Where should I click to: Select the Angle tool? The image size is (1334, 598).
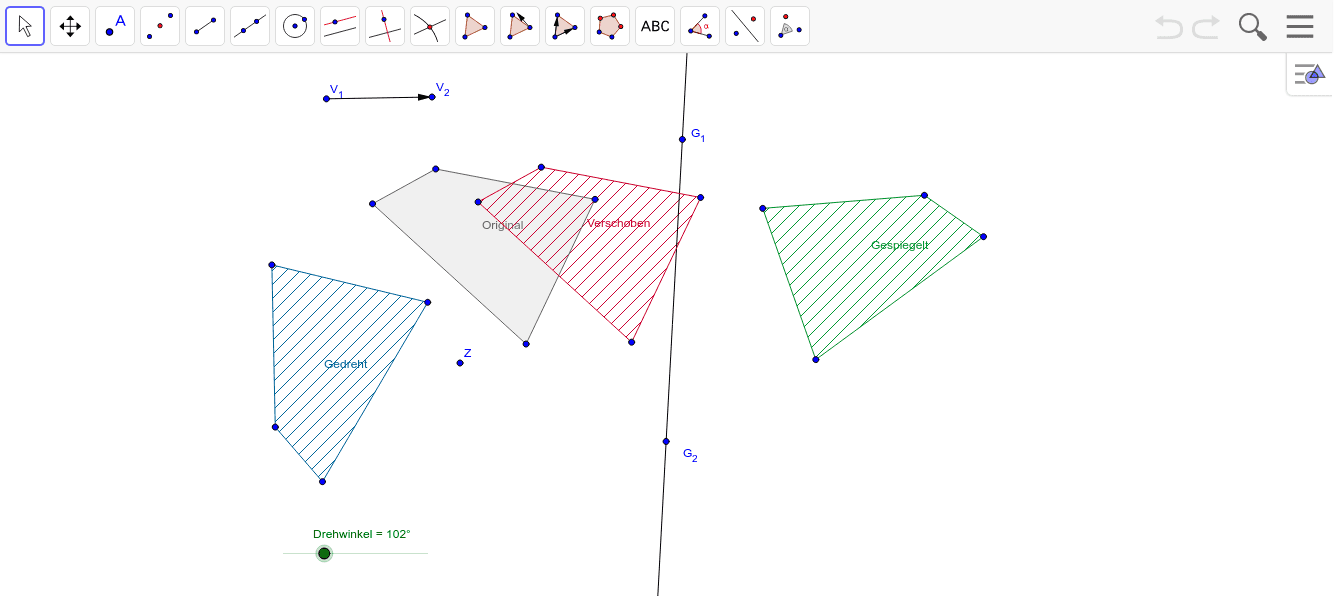(700, 26)
